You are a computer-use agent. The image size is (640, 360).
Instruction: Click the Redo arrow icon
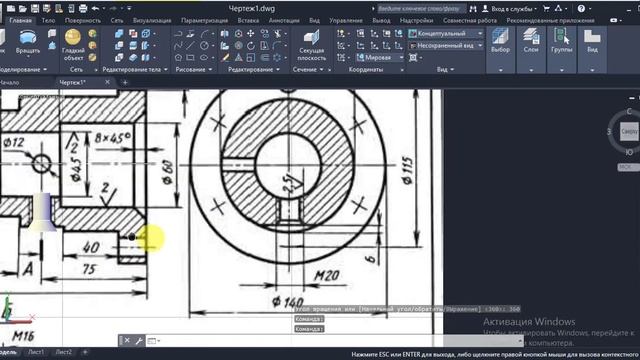(113, 8)
